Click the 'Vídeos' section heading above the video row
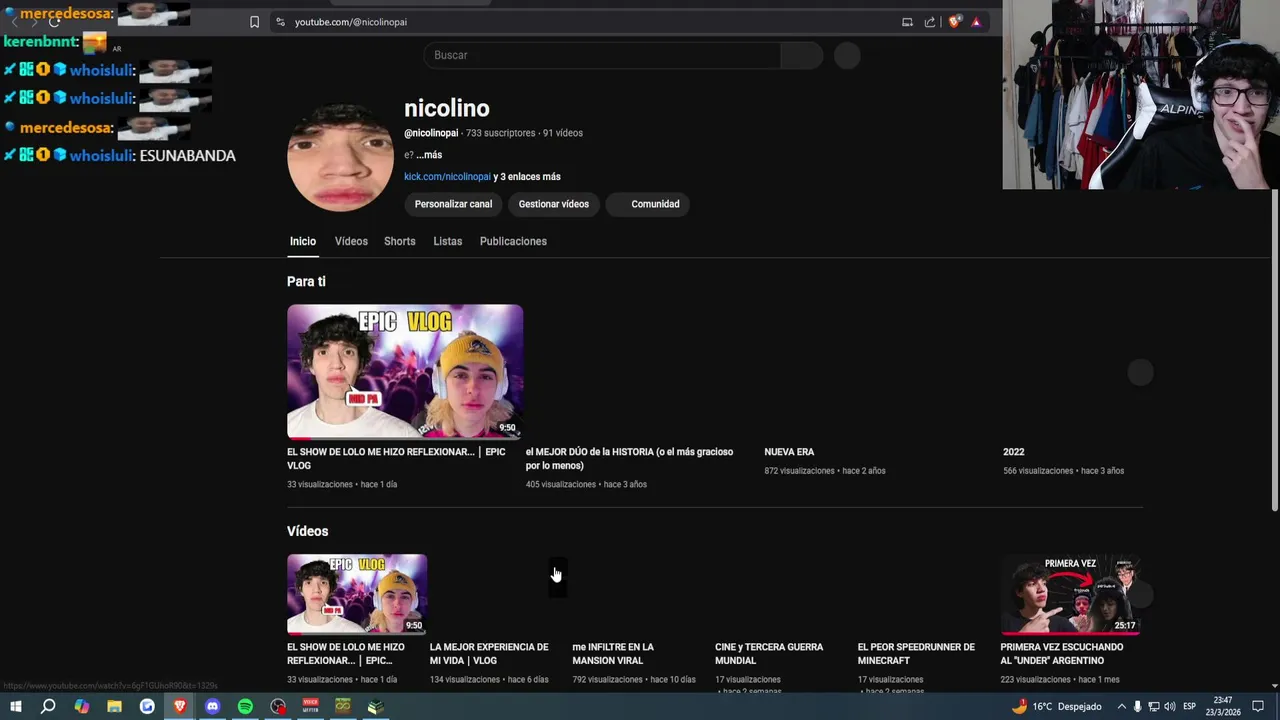 tap(307, 531)
